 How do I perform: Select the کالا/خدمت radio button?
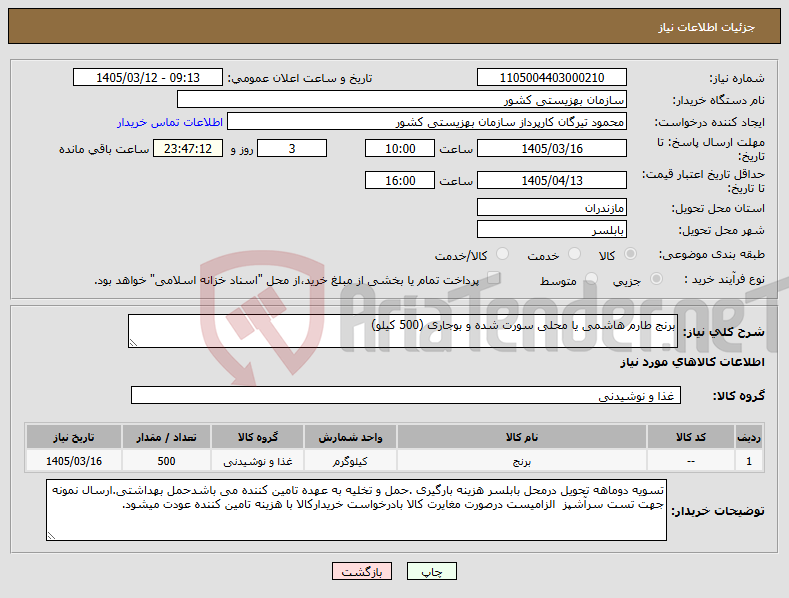coord(502,254)
